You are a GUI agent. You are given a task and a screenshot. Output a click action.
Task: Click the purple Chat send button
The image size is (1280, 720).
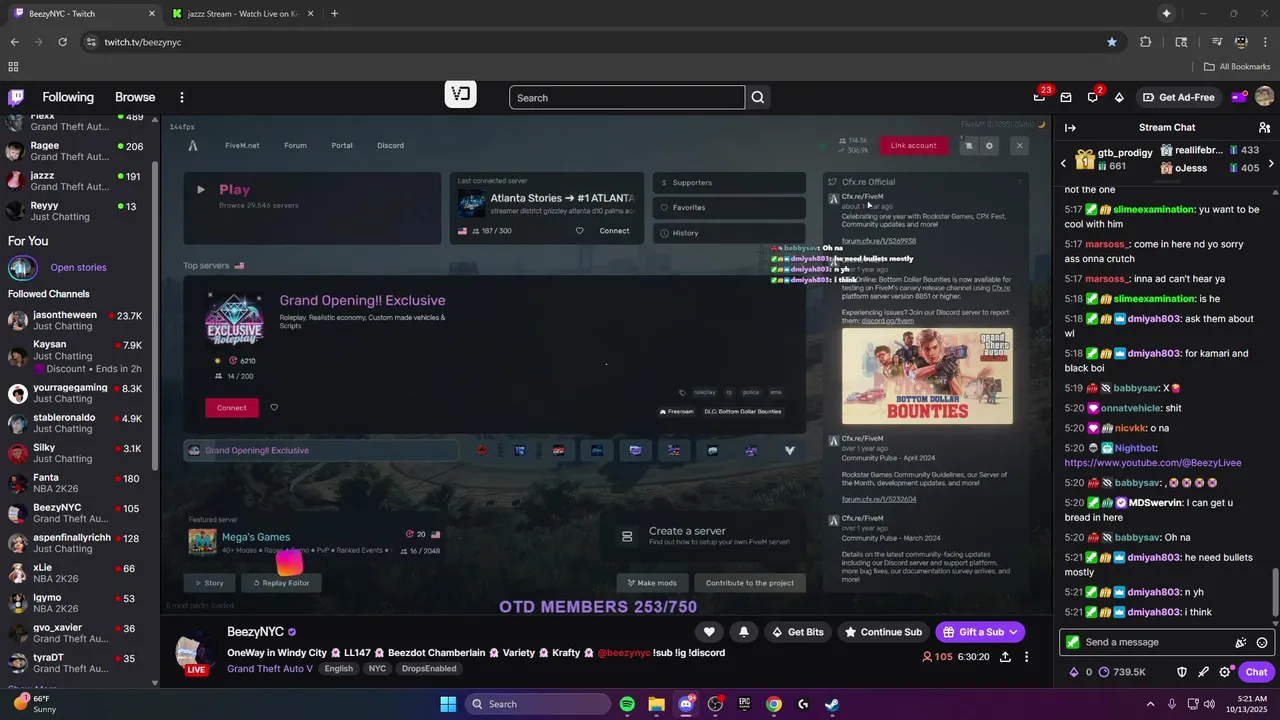coord(1257,672)
